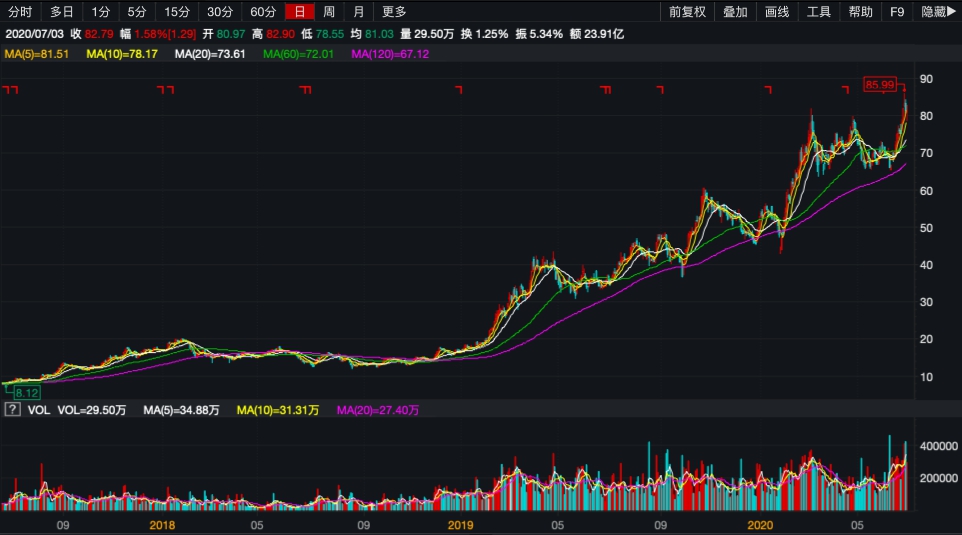Click the yellow volume MA(10)=31.31万 label

(277, 410)
